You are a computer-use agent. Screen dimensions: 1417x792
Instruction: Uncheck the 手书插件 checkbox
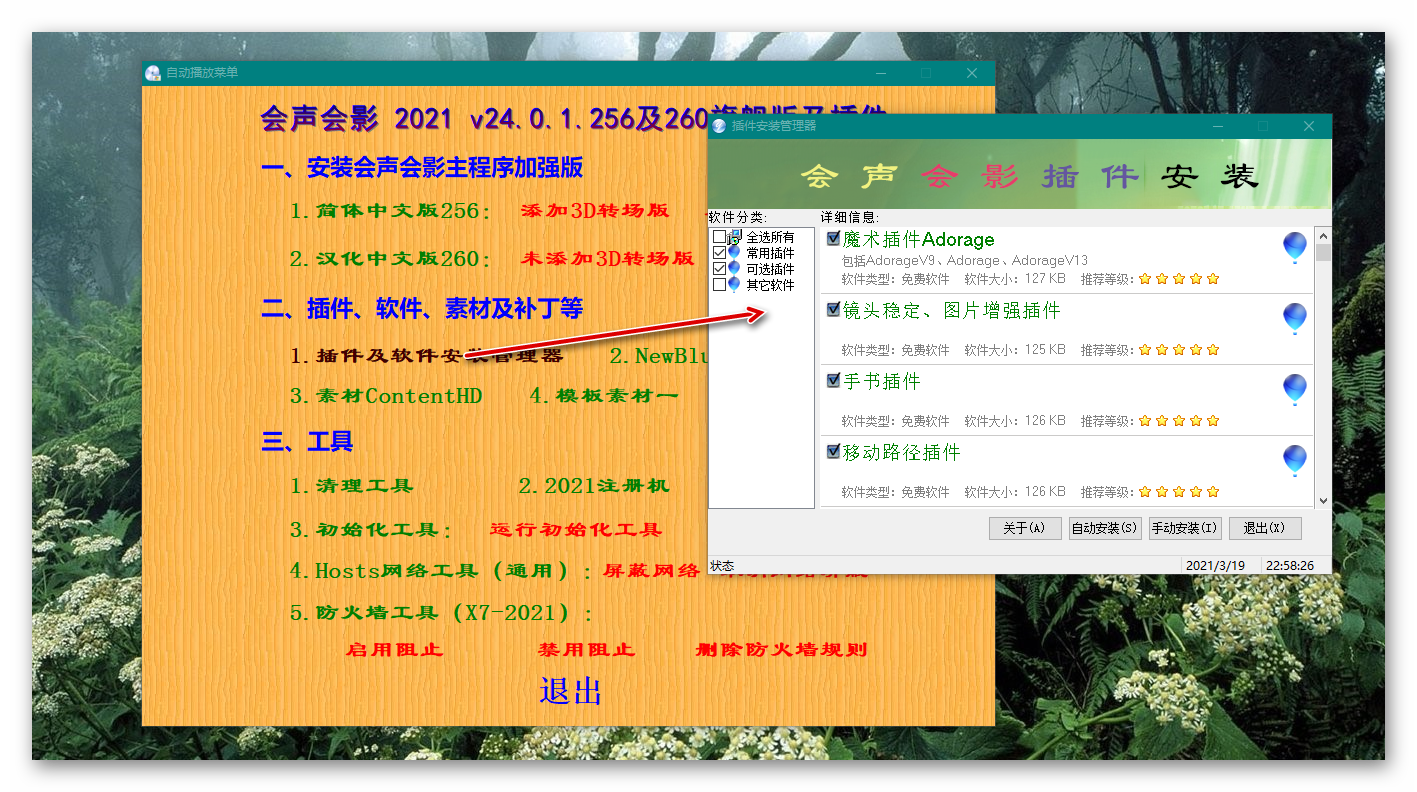pyautogui.click(x=833, y=381)
